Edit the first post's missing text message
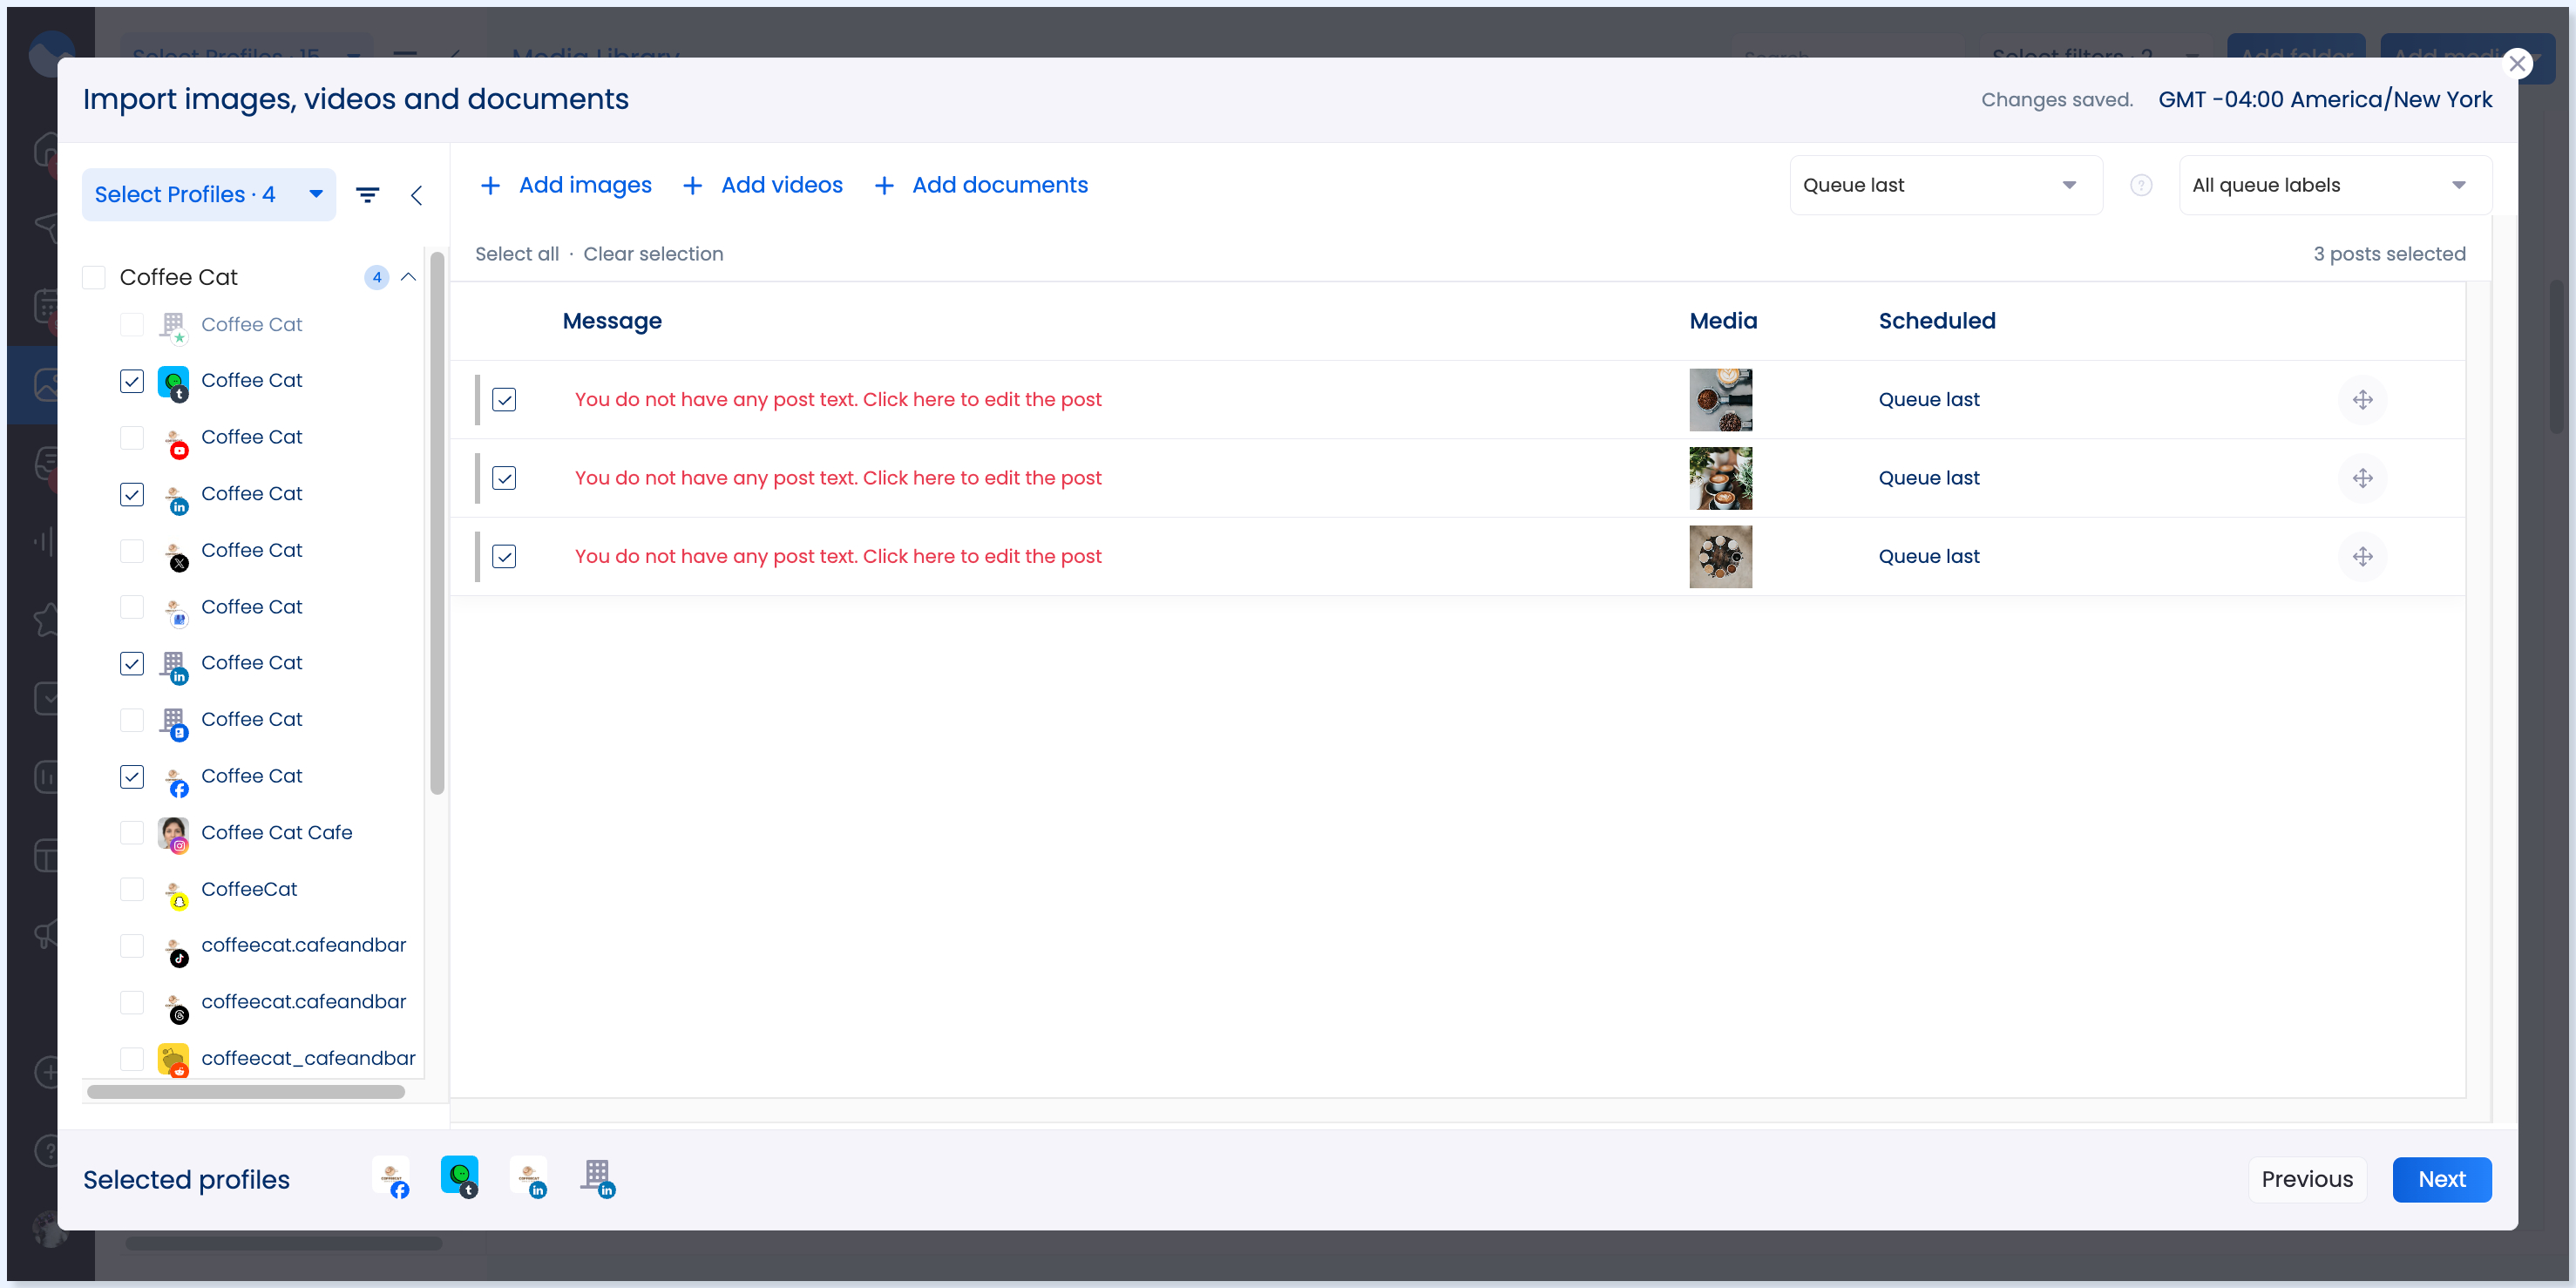 838,400
